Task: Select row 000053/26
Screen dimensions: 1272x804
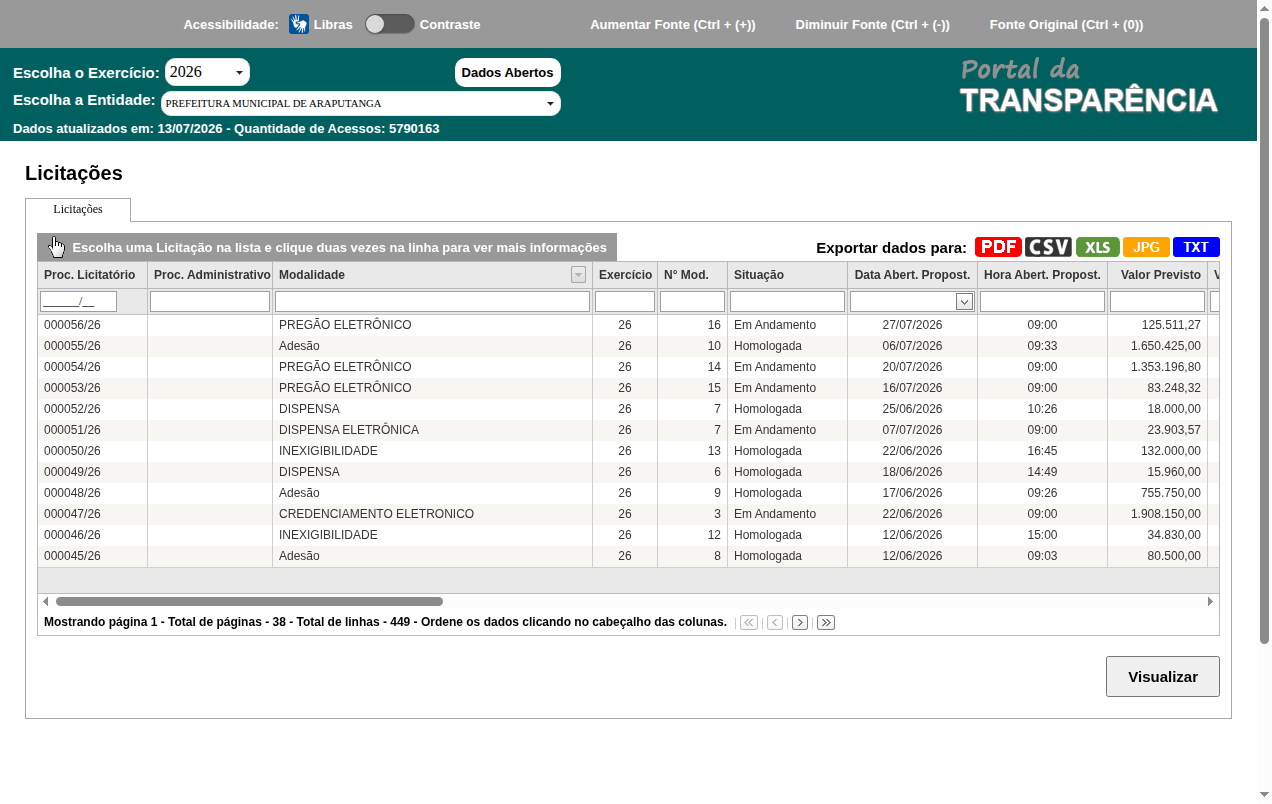Action: tap(628, 388)
